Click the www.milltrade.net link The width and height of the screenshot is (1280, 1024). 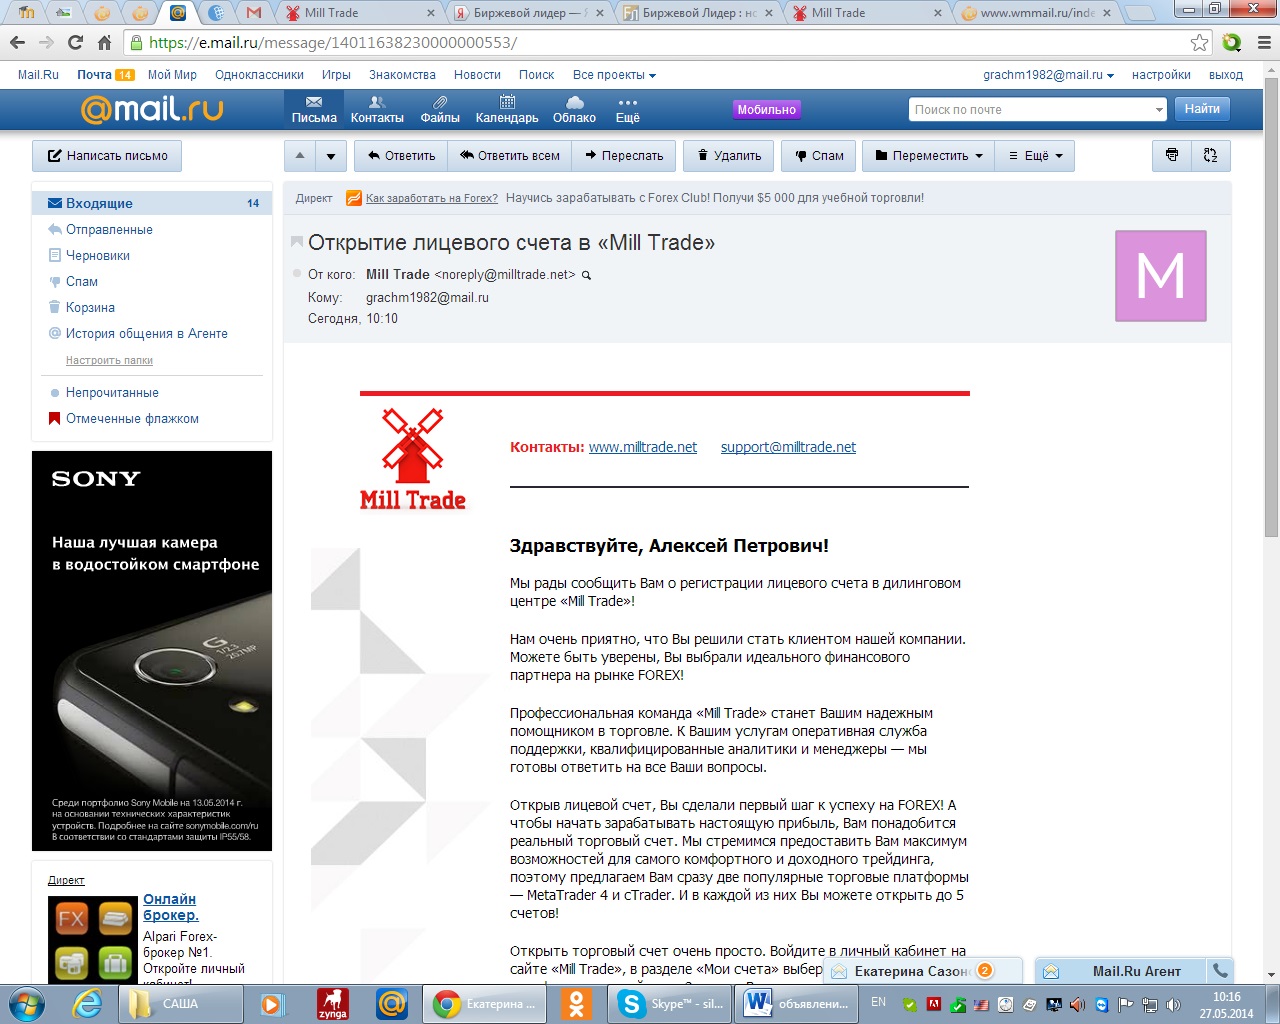tap(643, 447)
